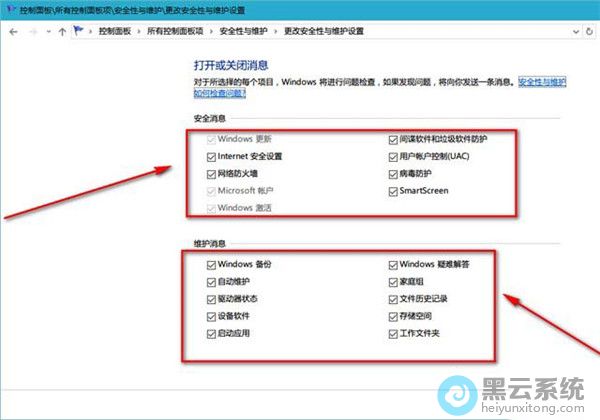Uncheck Internet 安全设置 checkbox
600x420 pixels.
coord(211,157)
